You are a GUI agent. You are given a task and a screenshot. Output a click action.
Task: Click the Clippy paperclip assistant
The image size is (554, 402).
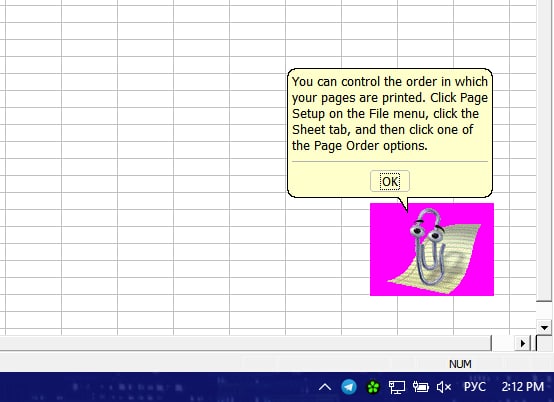pos(432,249)
